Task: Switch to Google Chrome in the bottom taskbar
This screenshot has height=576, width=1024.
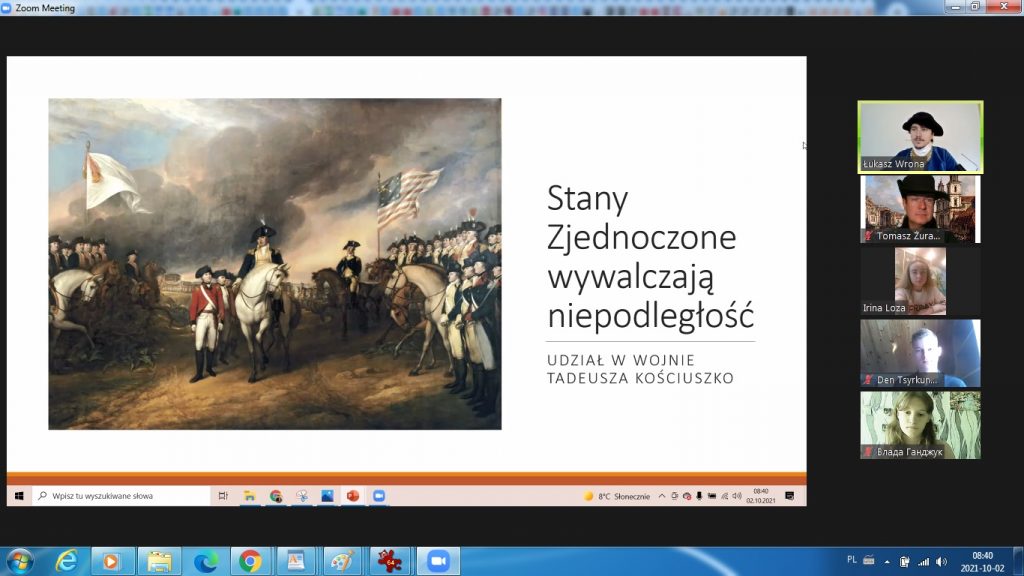Action: (x=251, y=561)
